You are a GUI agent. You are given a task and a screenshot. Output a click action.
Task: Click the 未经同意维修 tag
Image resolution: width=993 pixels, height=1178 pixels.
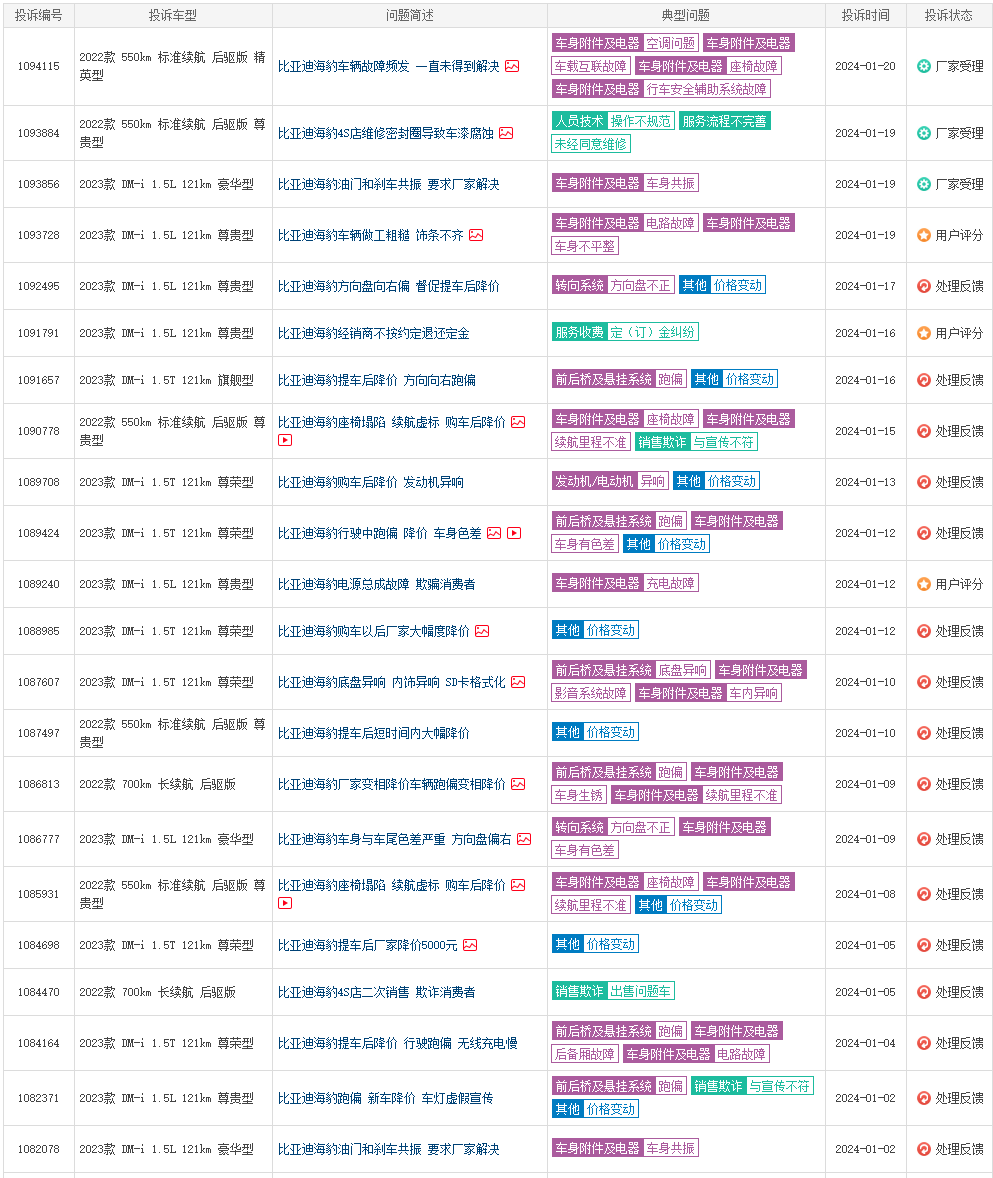click(x=591, y=144)
